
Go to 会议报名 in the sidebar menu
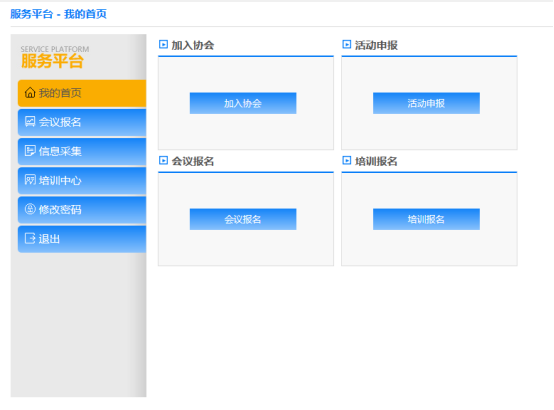[82, 122]
